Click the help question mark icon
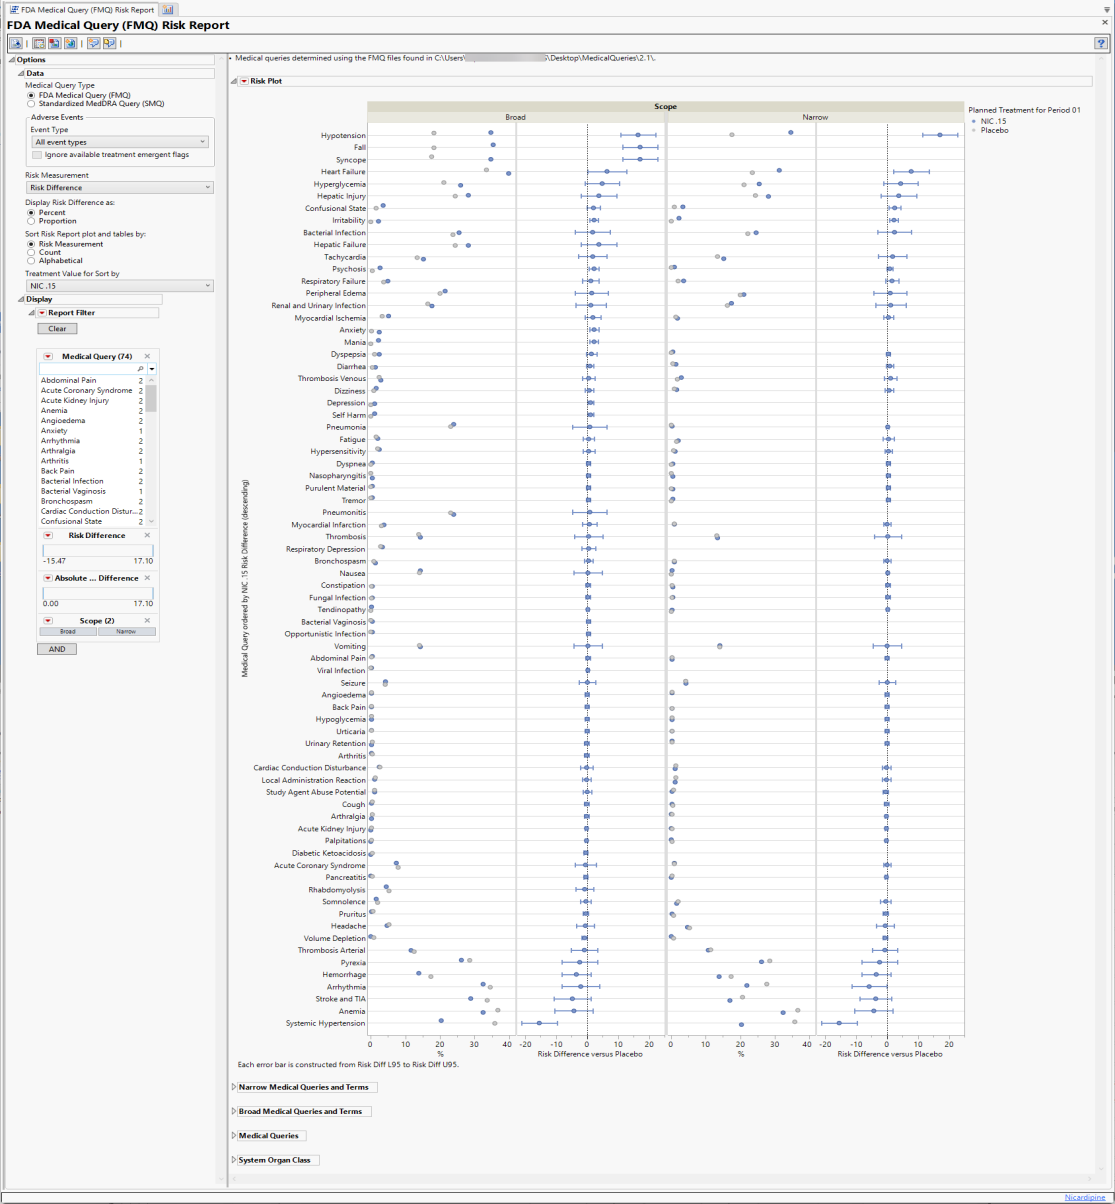The image size is (1115, 1204). coord(1100,43)
